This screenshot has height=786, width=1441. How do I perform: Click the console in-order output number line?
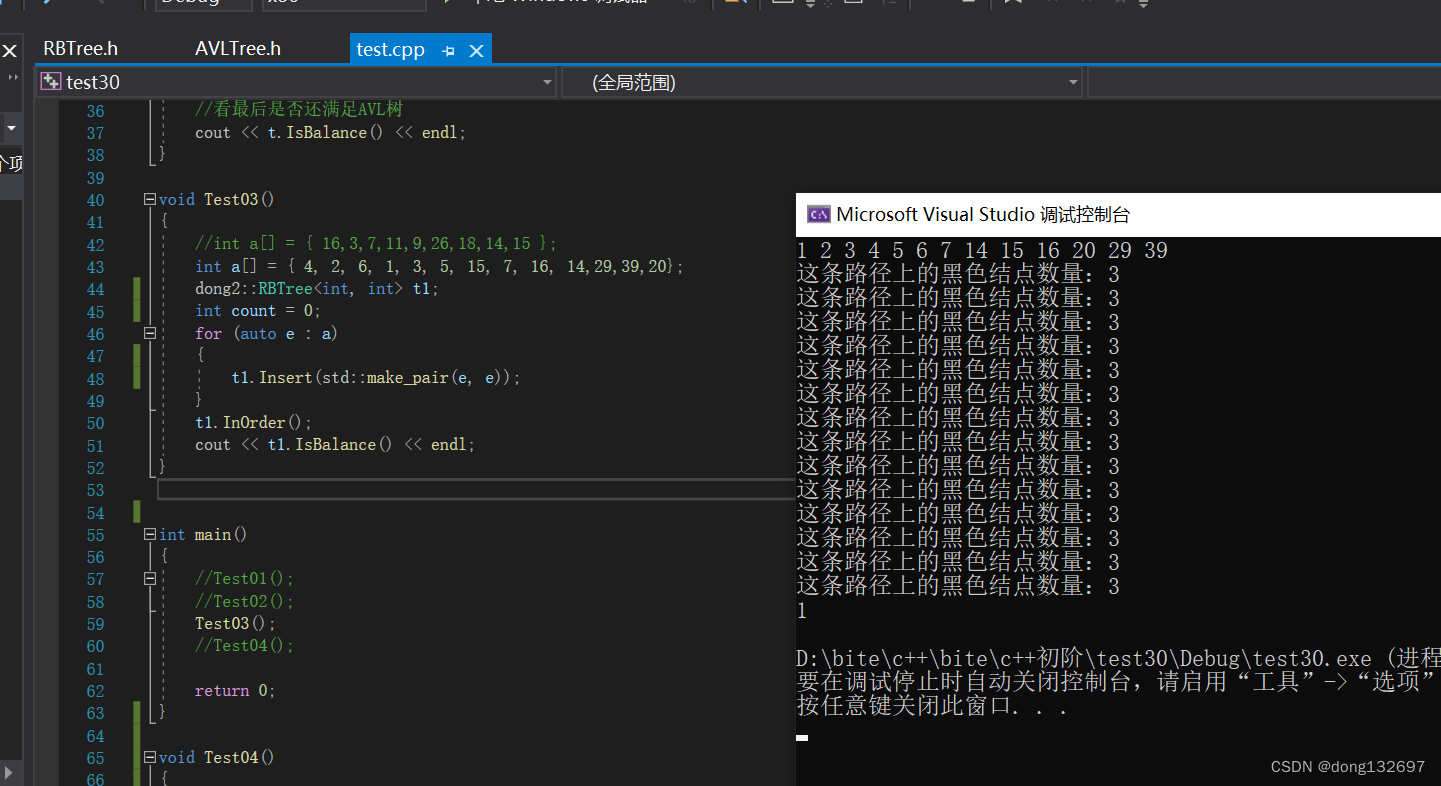982,250
